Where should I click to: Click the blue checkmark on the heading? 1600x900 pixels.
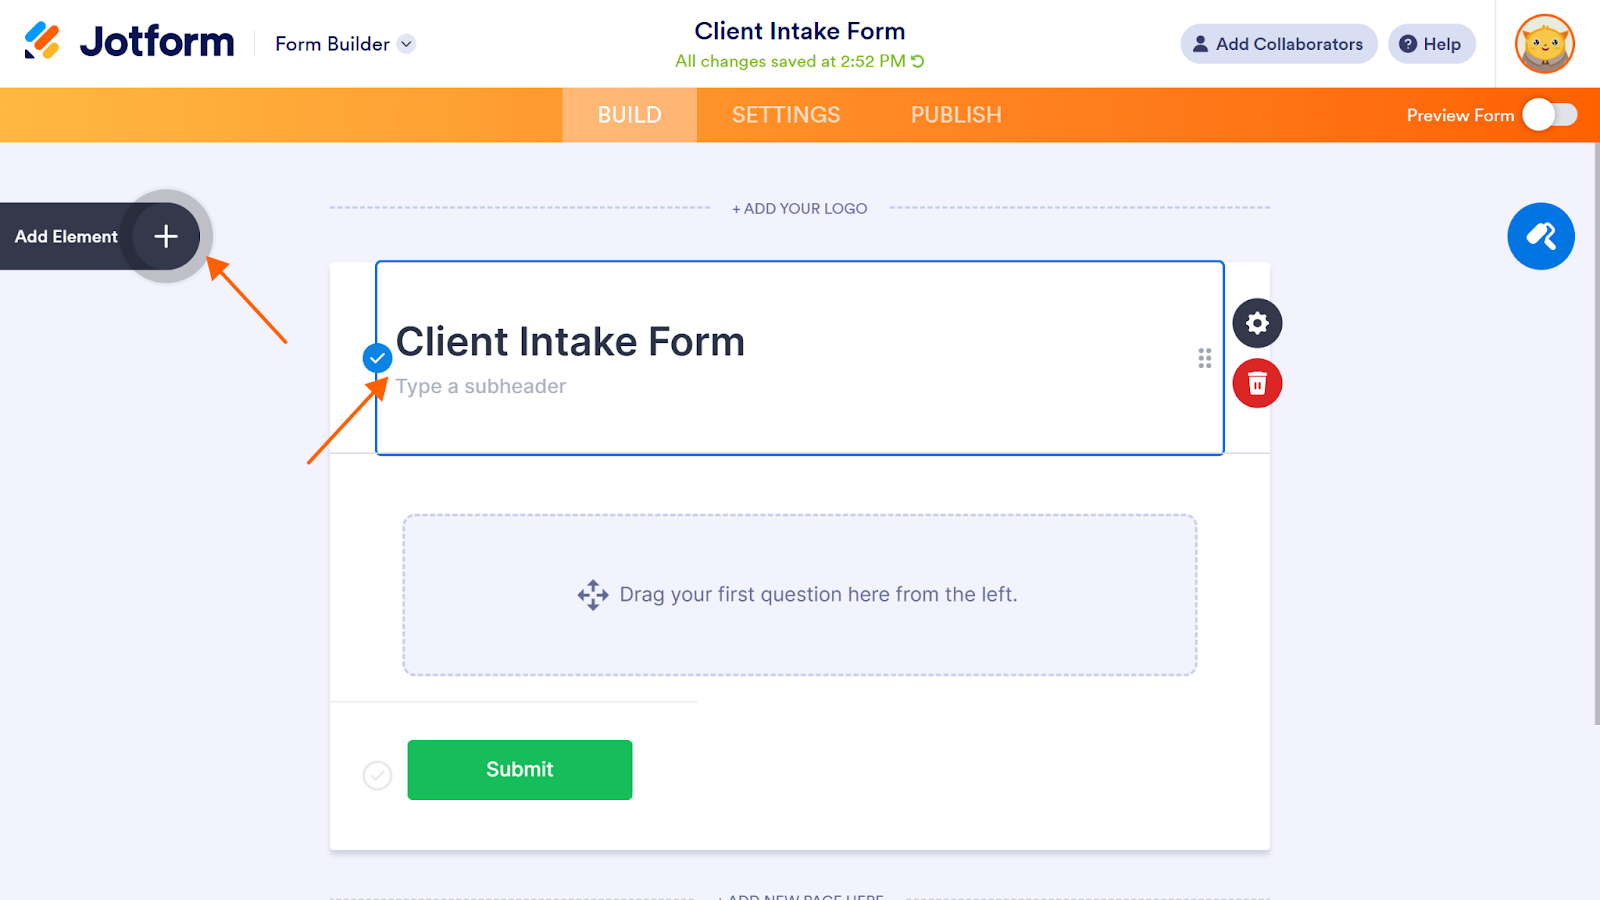(377, 358)
